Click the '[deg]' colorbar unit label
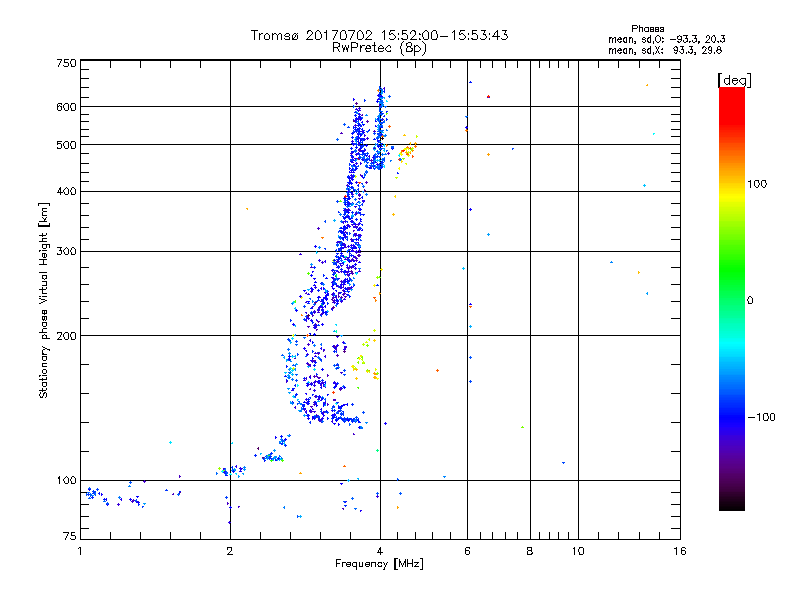This screenshot has width=800, height=600. [x=734, y=80]
